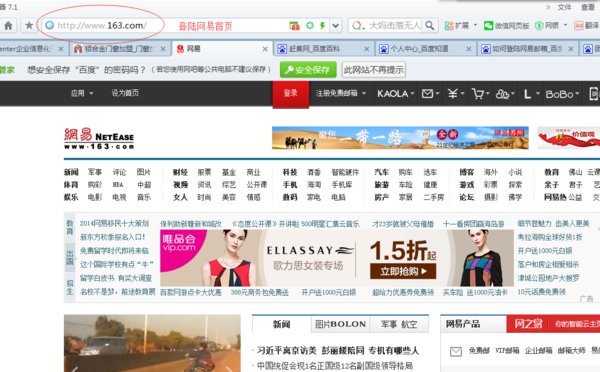Open VIP邮箱 link
This screenshot has height=372, width=600.
click(507, 350)
